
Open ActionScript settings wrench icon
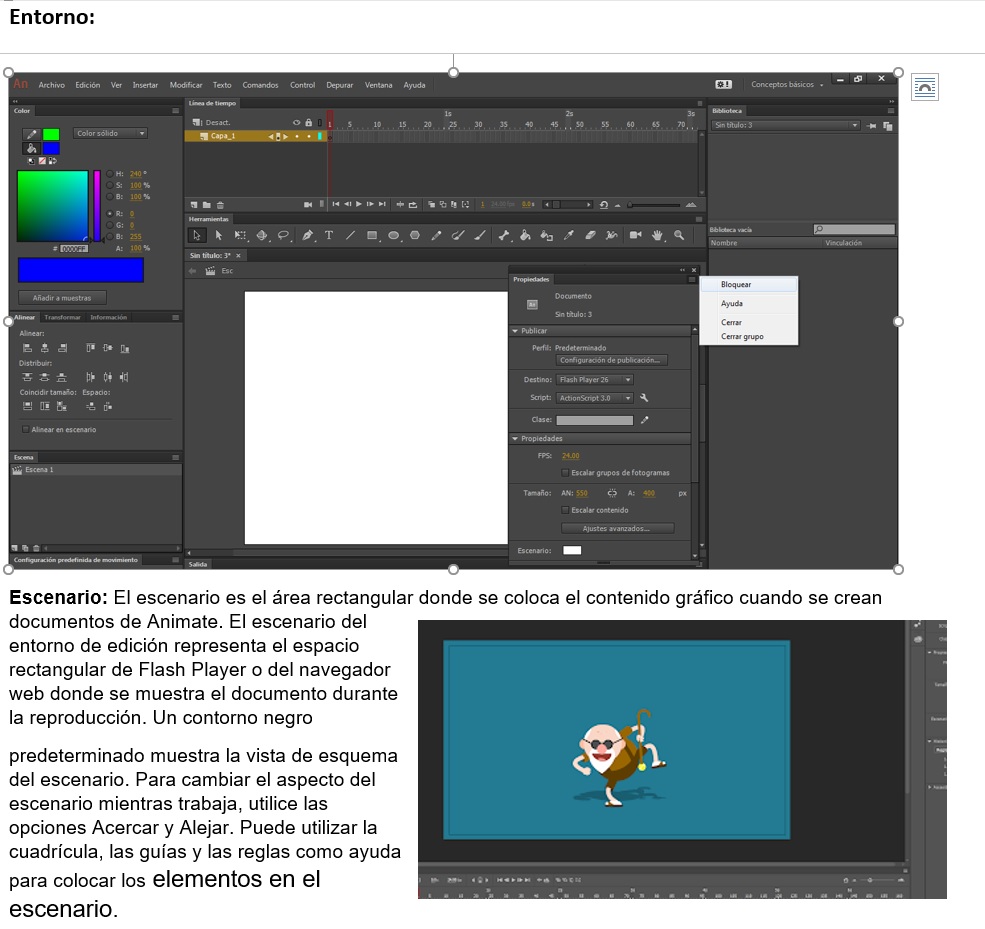pyautogui.click(x=644, y=398)
